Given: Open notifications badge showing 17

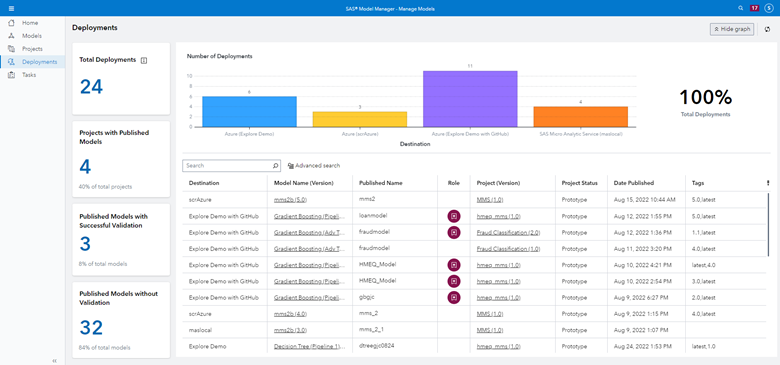Looking at the screenshot, I should coord(755,8).
